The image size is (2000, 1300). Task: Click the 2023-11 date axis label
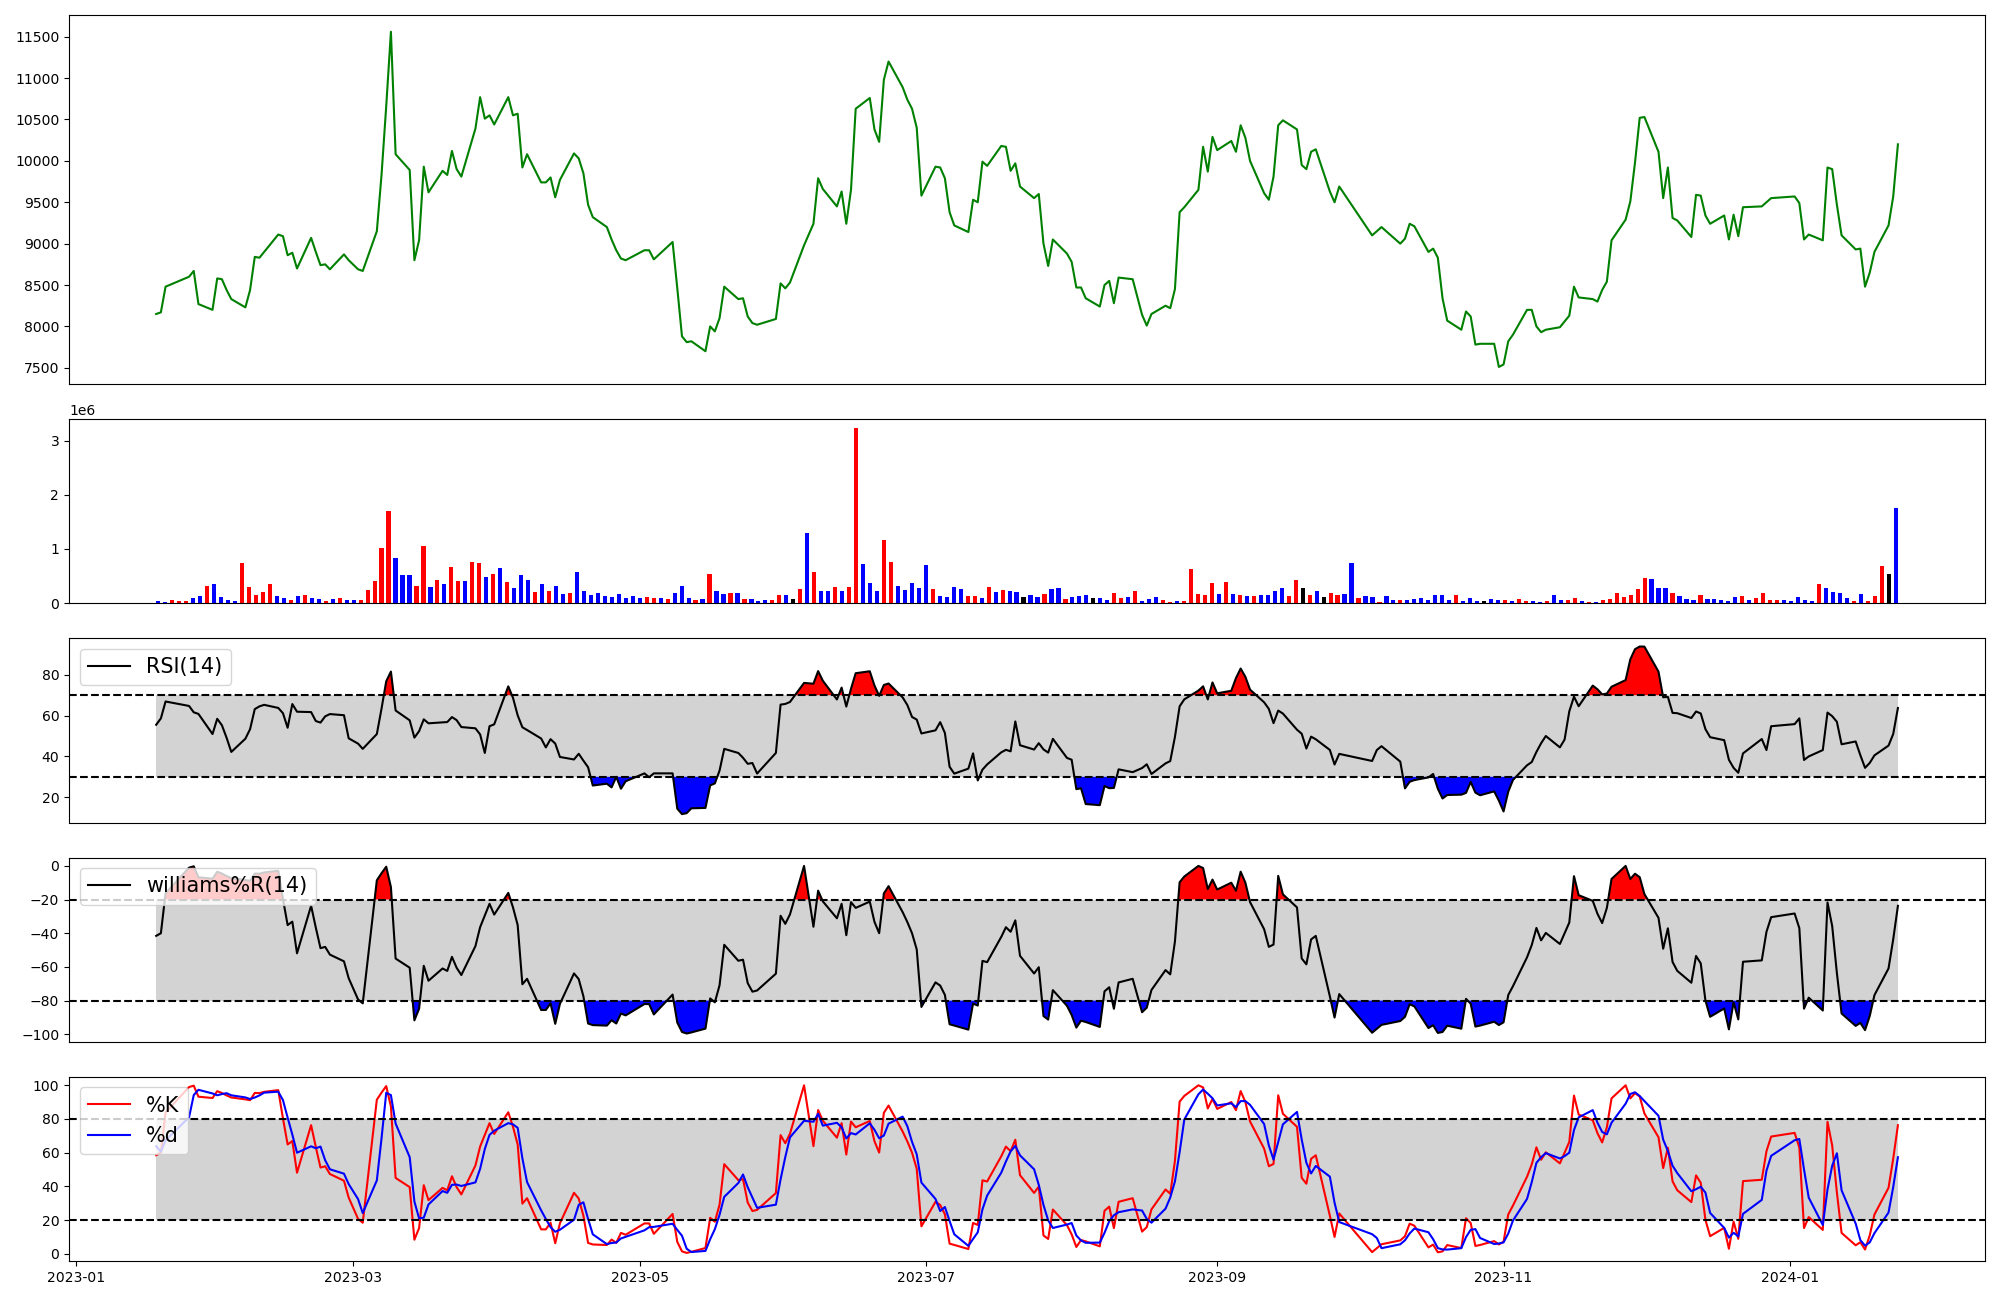[1504, 1277]
